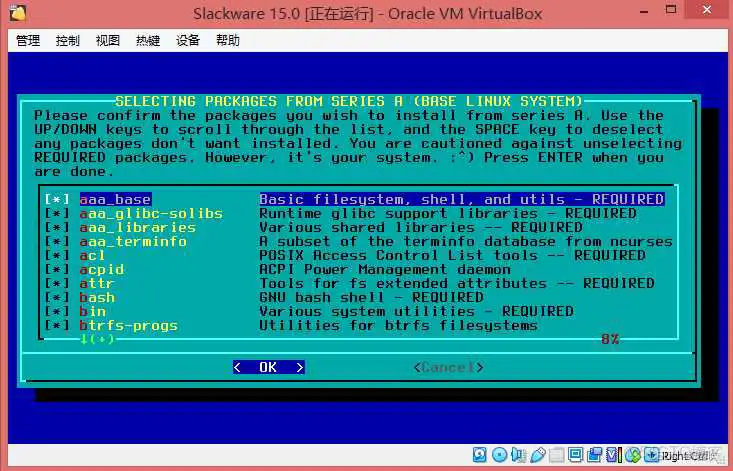Click the display monitor status icon
The height and width of the screenshot is (471, 733).
(x=575, y=457)
